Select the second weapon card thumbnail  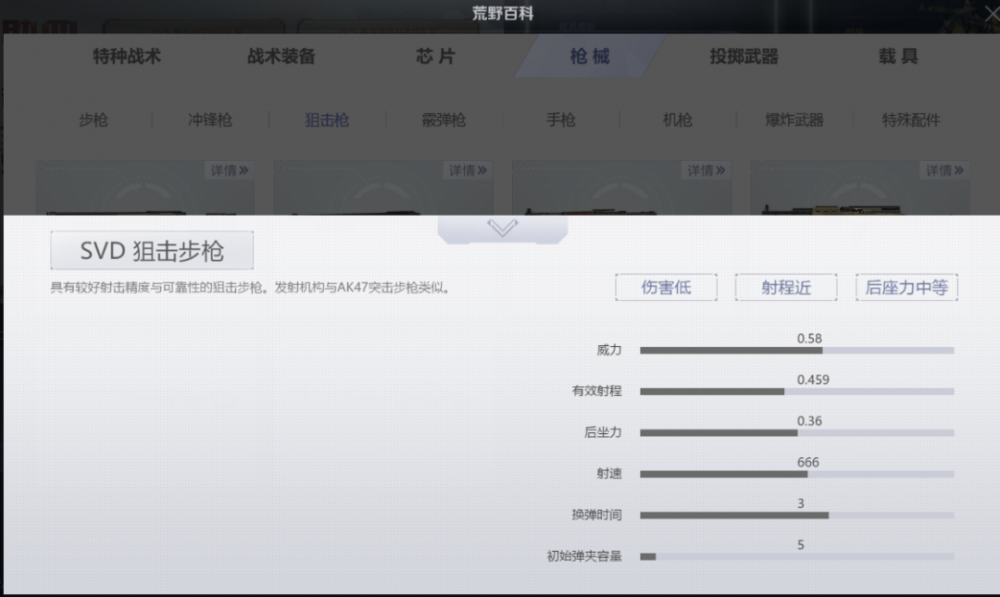pyautogui.click(x=383, y=188)
